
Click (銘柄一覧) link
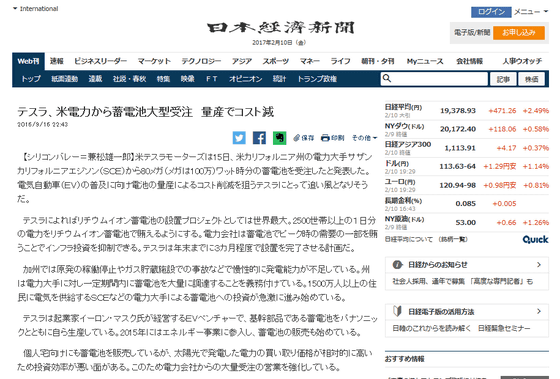pyautogui.click(x=453, y=239)
